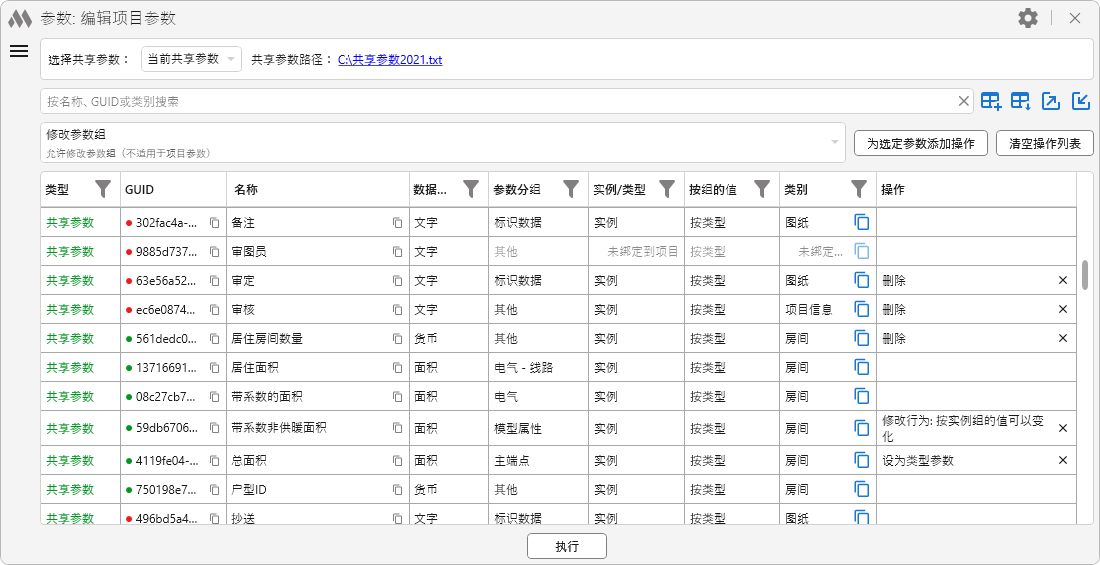Click the 类别 copy icon in 总面积 row
The image size is (1100, 565).
861,461
